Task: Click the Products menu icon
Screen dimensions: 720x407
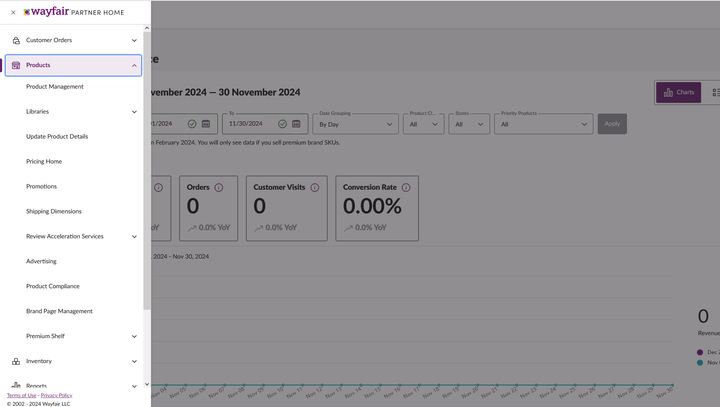Action: (16, 66)
